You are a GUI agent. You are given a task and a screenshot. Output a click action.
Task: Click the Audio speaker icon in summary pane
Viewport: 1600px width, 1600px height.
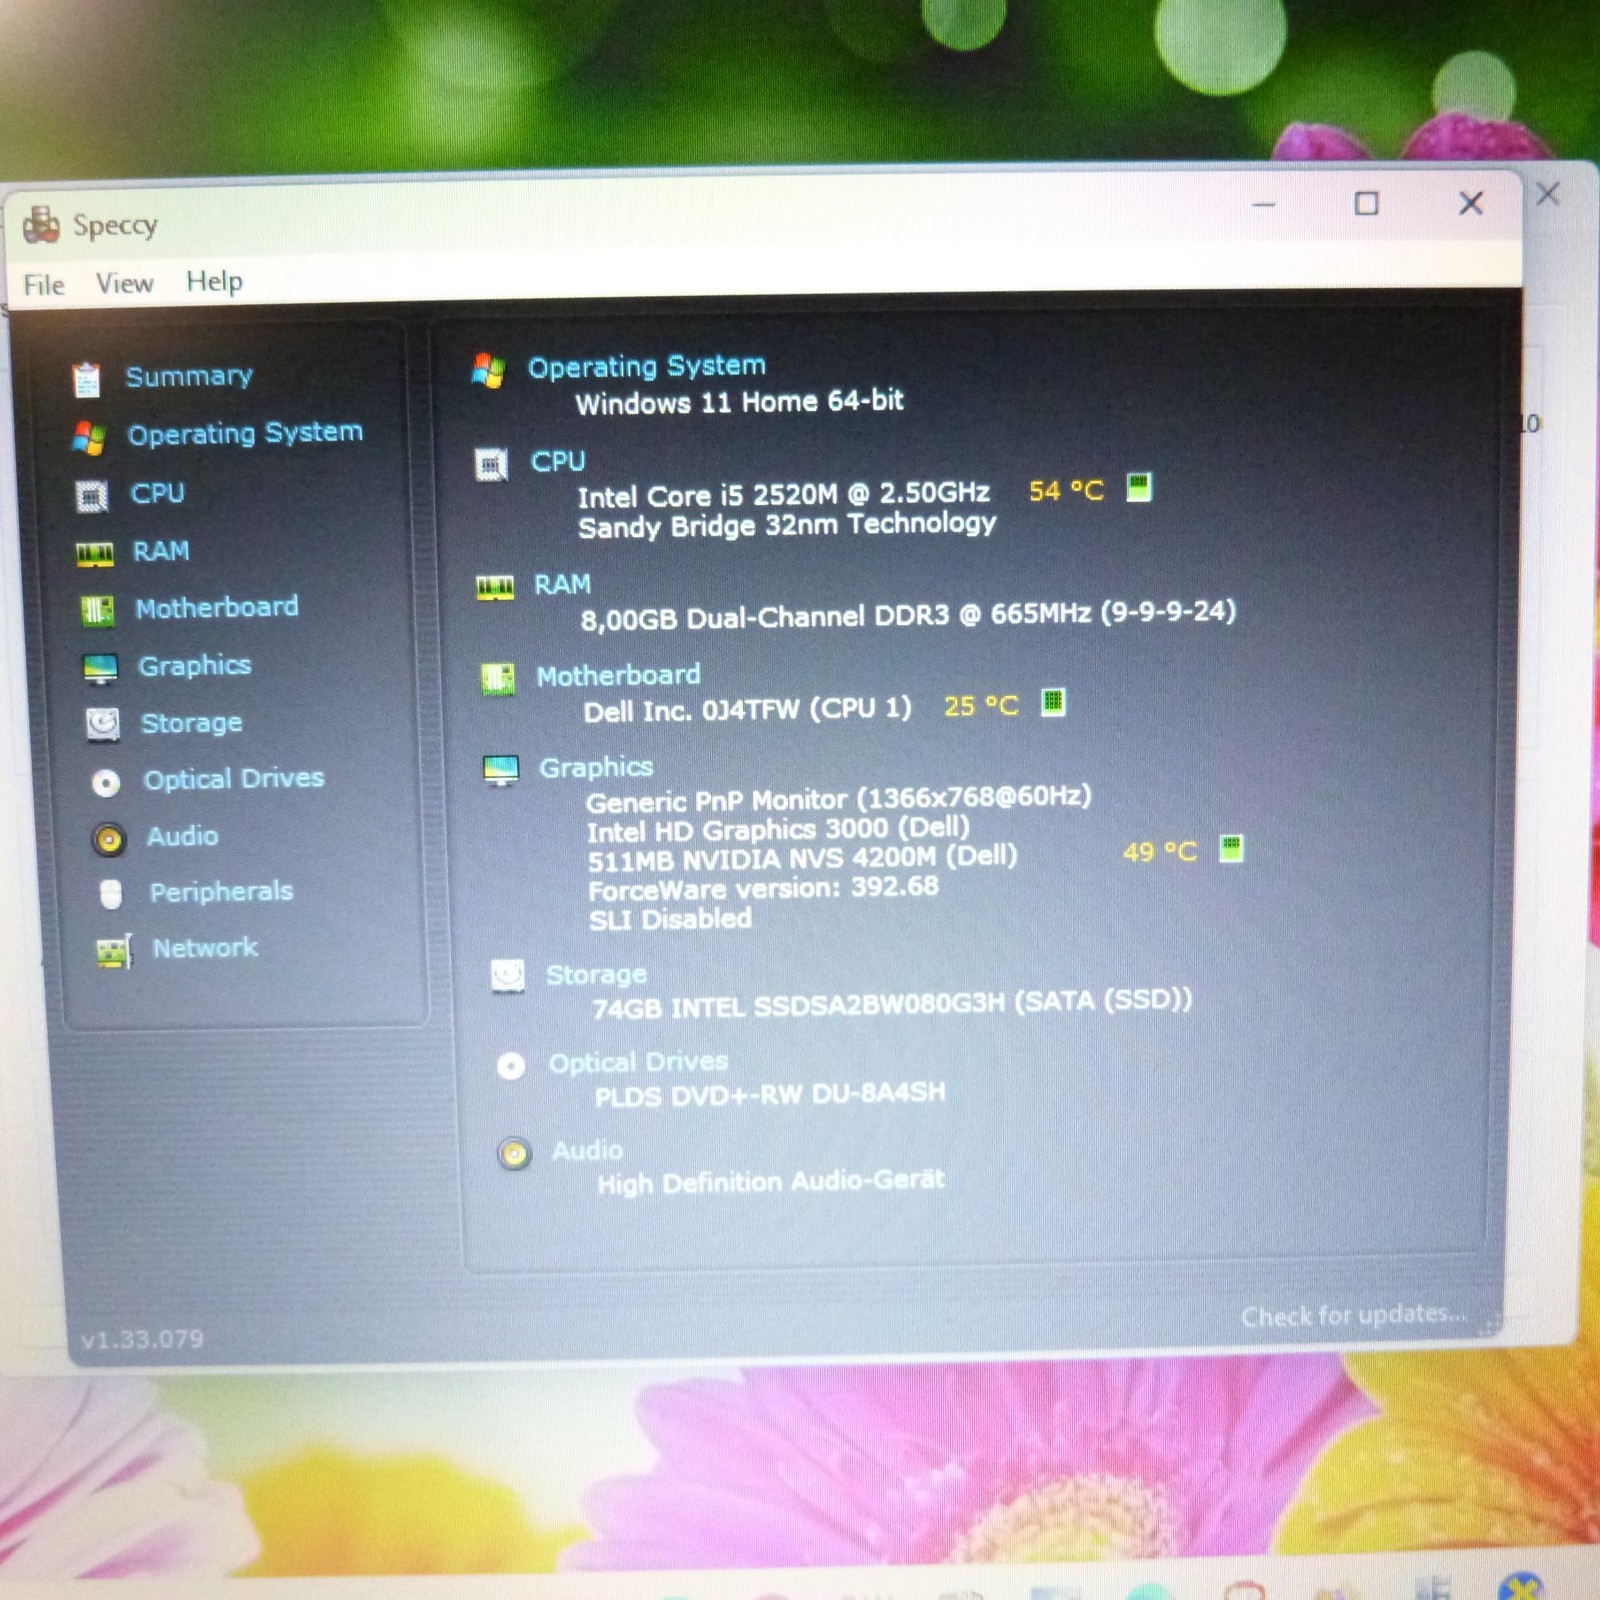(514, 1154)
